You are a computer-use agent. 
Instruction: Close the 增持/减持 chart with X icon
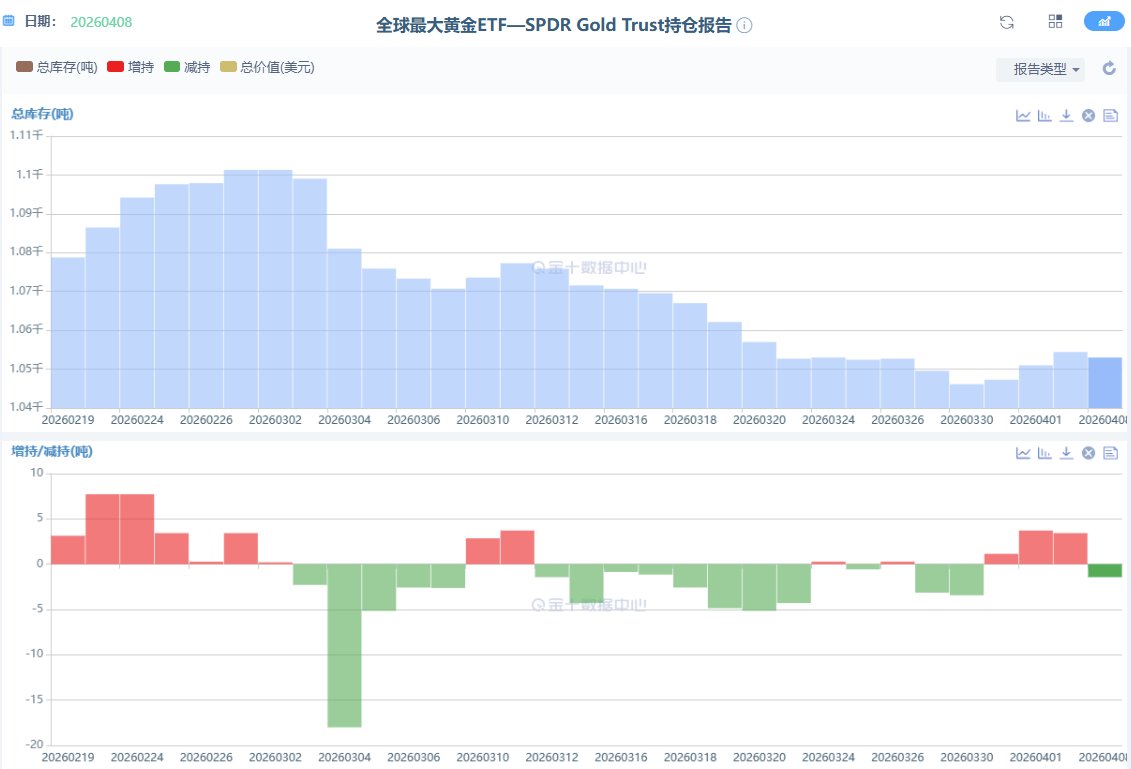[1089, 453]
